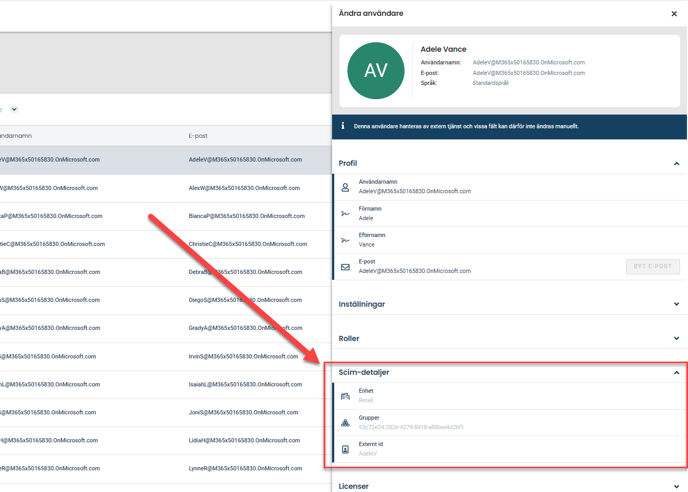Click the Externt id badge icon
688x492 pixels.
click(345, 449)
